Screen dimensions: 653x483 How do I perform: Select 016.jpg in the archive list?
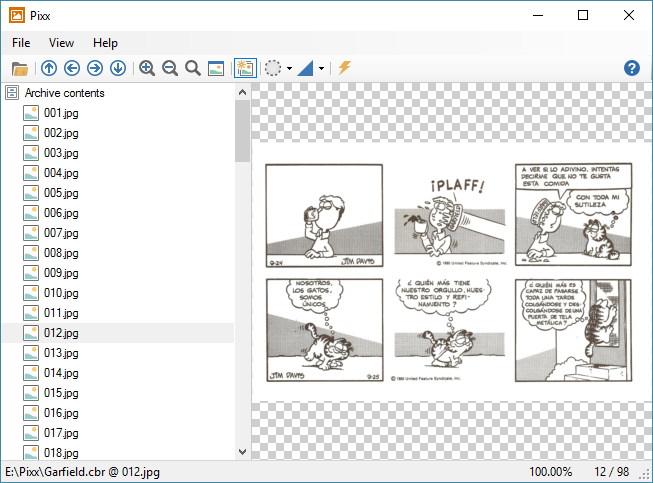[x=61, y=413]
